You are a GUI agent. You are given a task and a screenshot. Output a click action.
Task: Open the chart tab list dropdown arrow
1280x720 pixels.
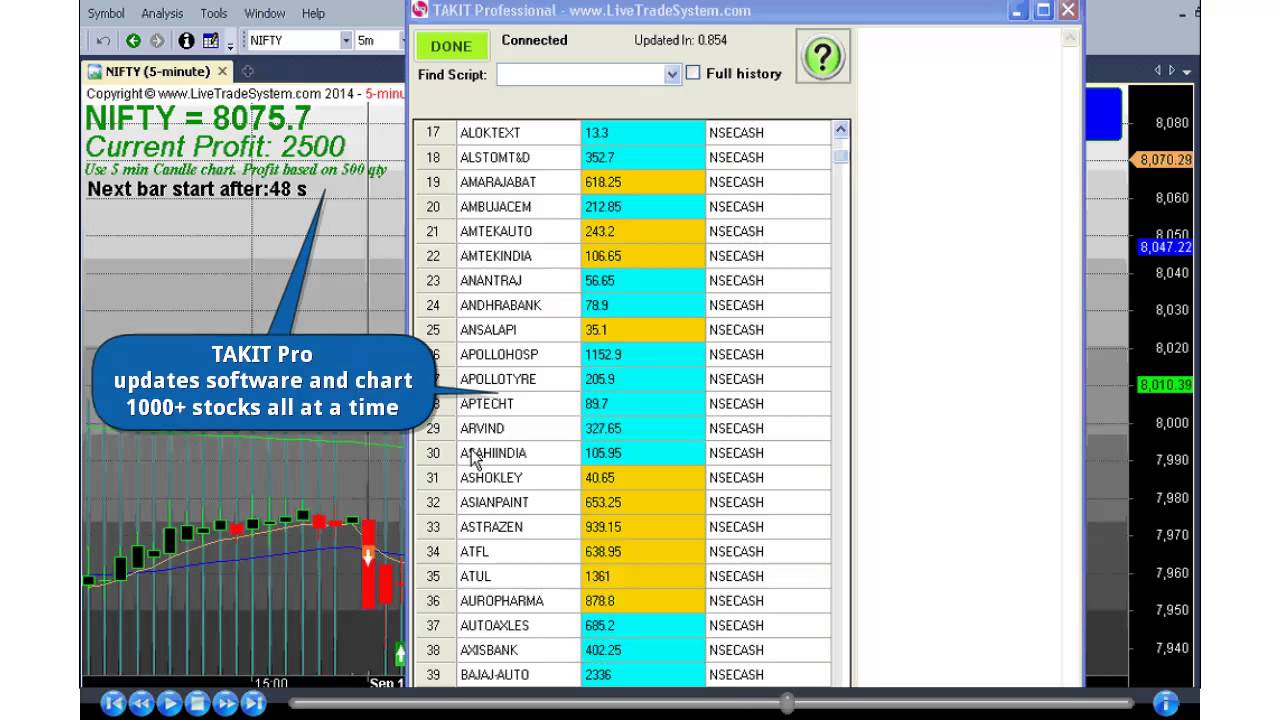point(1187,72)
